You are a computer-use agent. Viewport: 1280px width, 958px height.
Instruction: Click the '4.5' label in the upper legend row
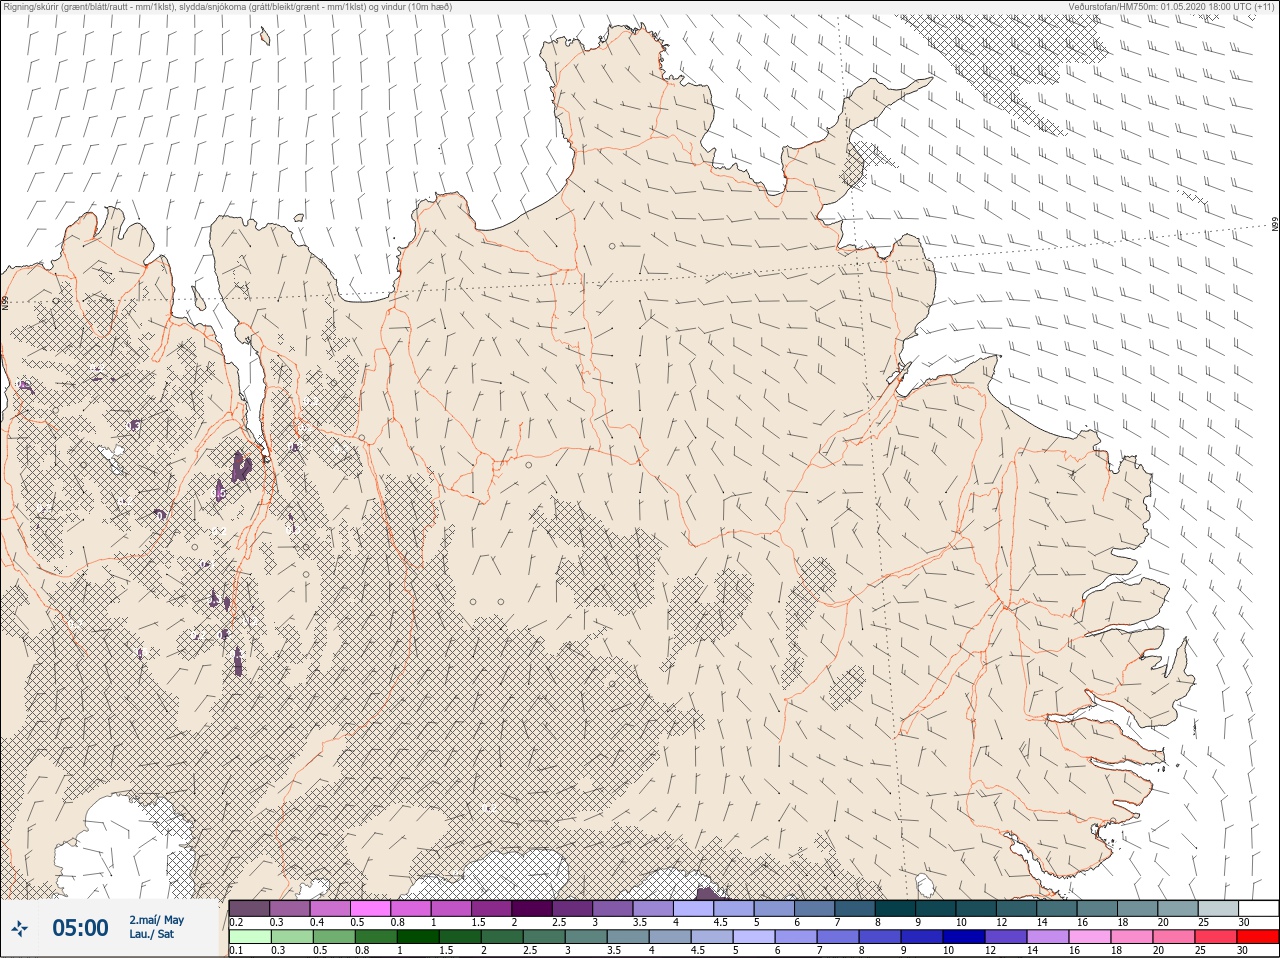pyautogui.click(x=720, y=922)
